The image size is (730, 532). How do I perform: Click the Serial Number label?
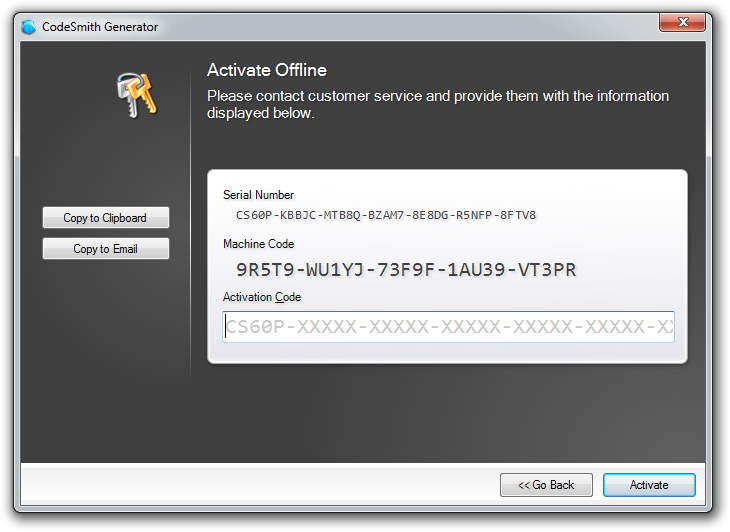[258, 195]
